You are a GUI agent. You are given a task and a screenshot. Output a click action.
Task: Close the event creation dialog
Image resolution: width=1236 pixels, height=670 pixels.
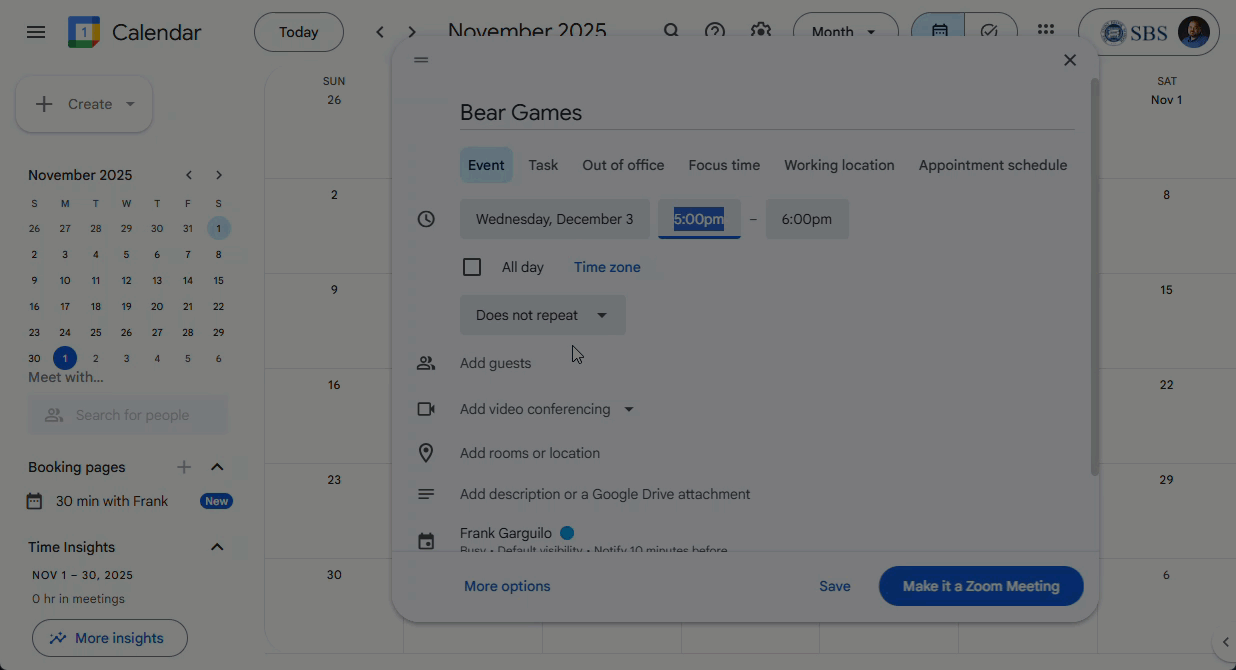[1070, 60]
